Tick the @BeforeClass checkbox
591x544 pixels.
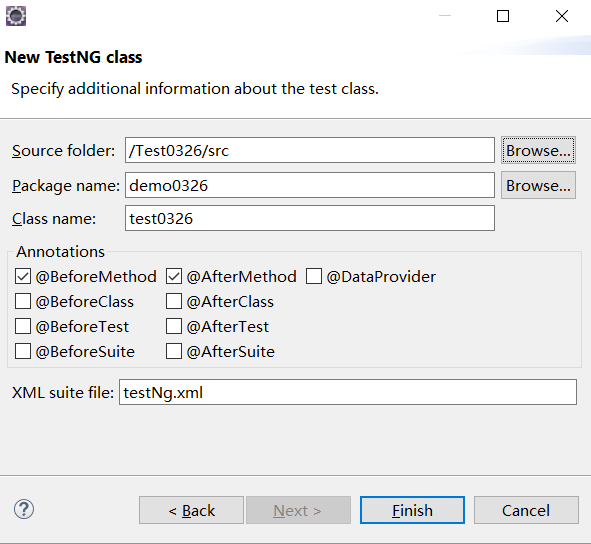tap(23, 301)
